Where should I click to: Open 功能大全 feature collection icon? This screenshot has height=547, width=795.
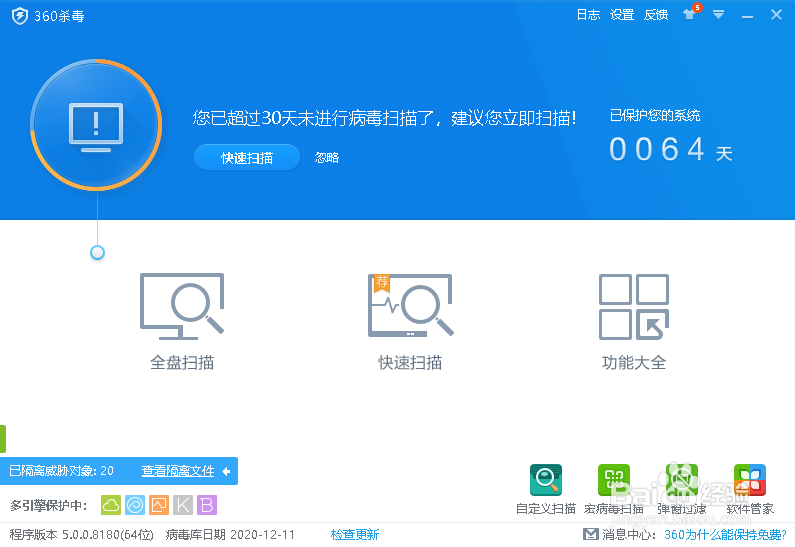634,307
